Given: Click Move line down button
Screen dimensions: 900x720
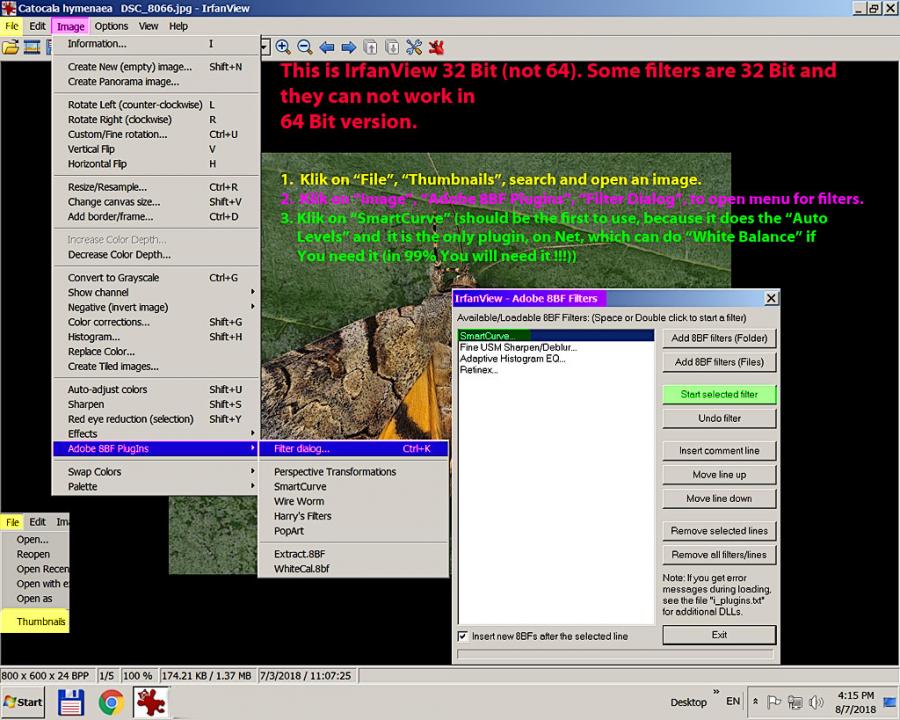Looking at the screenshot, I should [x=719, y=499].
